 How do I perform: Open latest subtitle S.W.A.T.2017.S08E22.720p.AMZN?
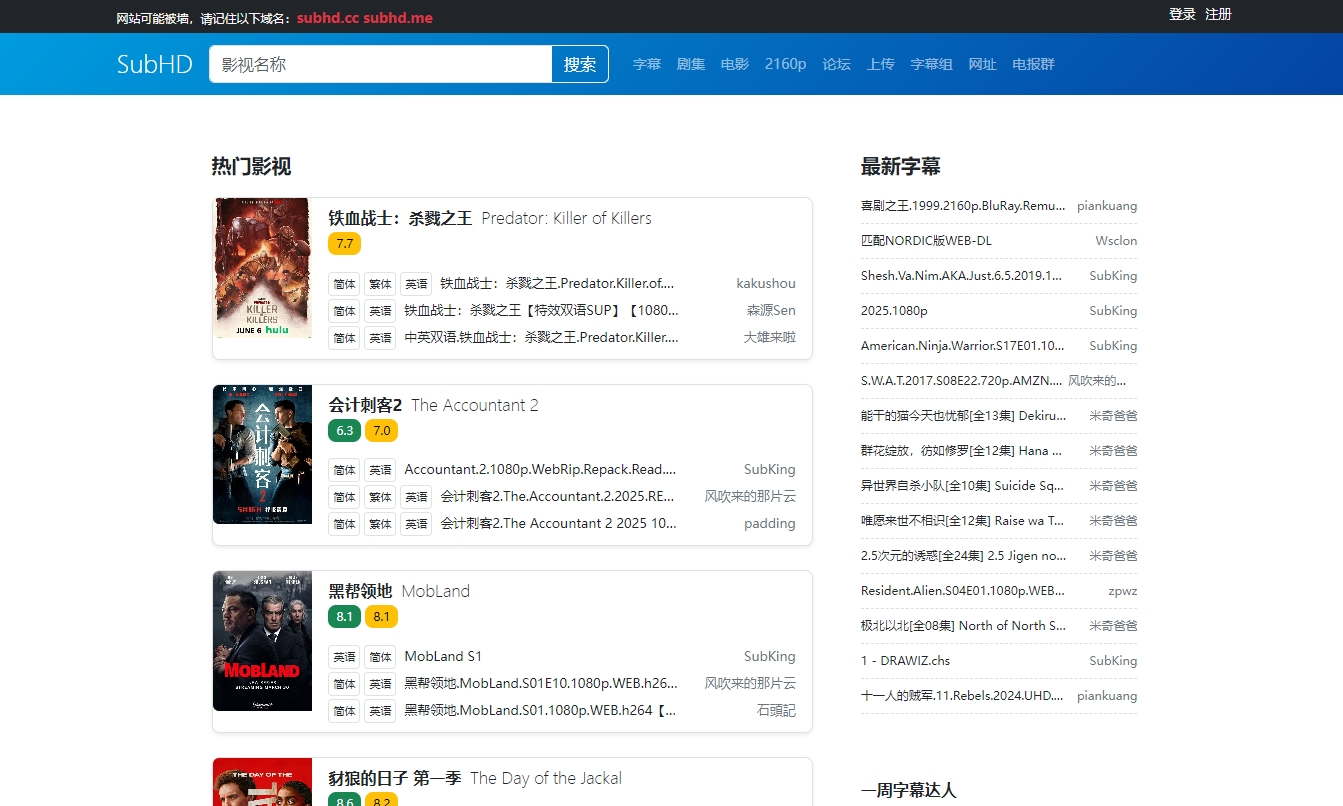pyautogui.click(x=961, y=380)
